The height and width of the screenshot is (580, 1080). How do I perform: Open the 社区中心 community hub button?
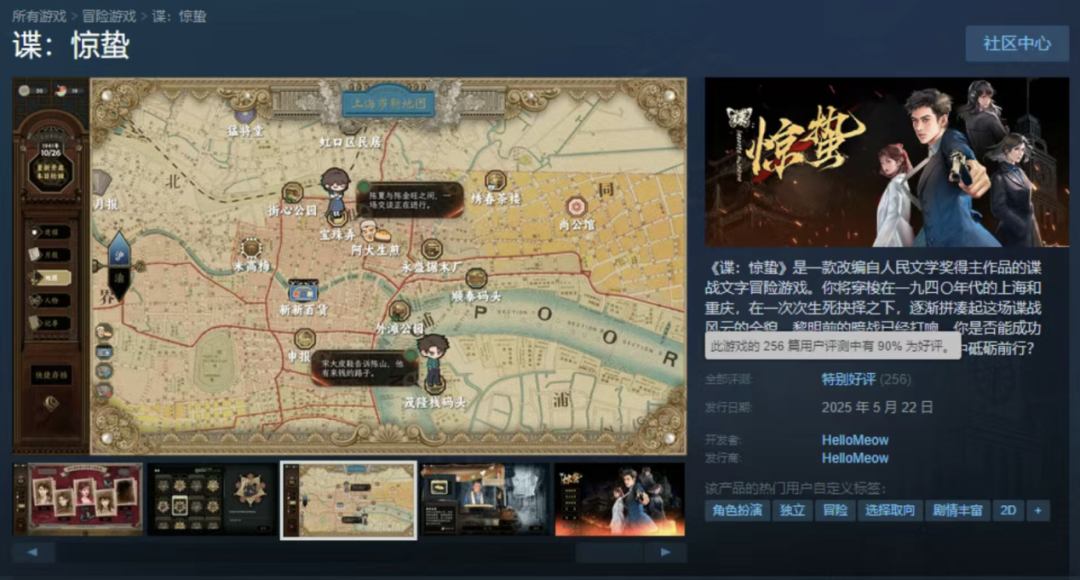point(1017,43)
